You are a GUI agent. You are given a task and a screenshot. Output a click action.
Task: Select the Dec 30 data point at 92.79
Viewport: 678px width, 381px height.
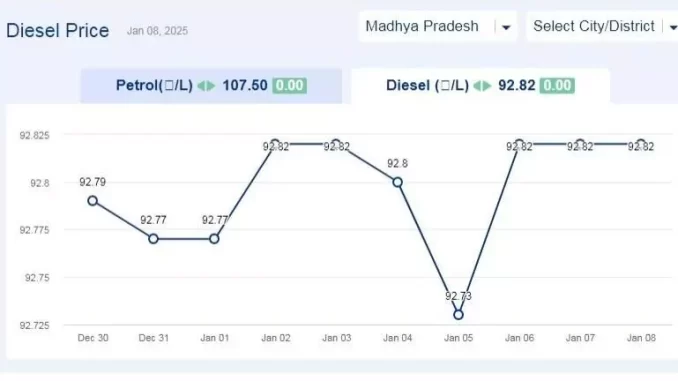click(x=93, y=201)
